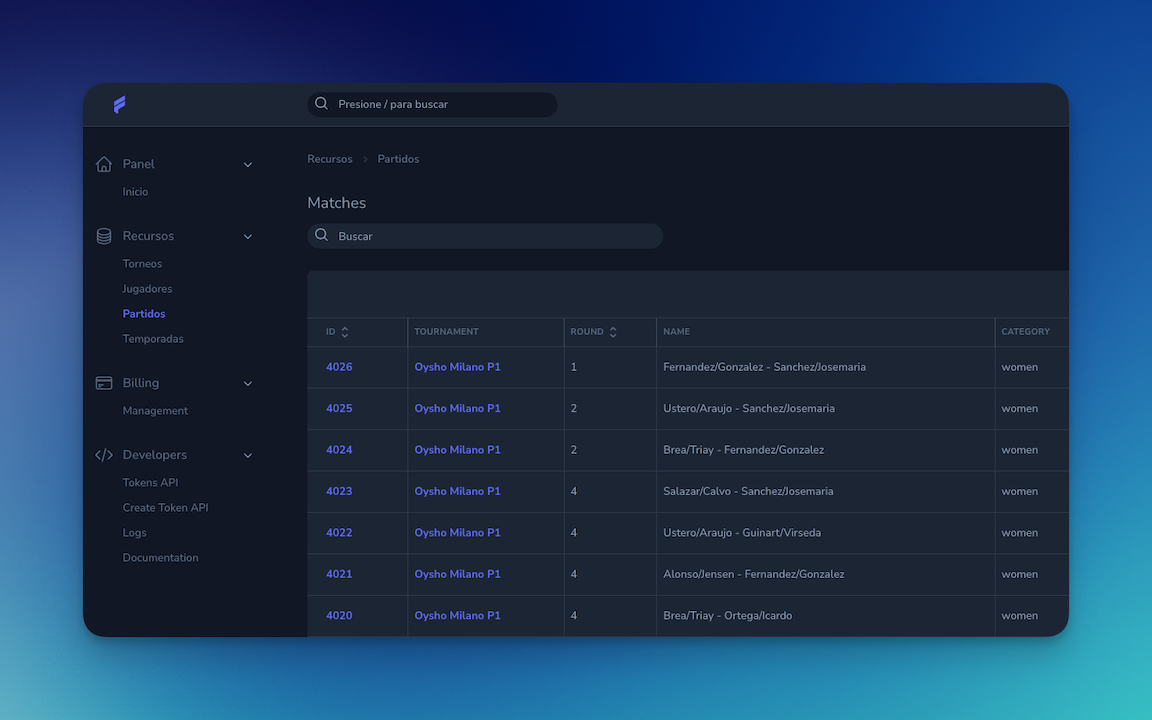
Task: Click the magnifier icon in the top search bar
Action: click(321, 104)
